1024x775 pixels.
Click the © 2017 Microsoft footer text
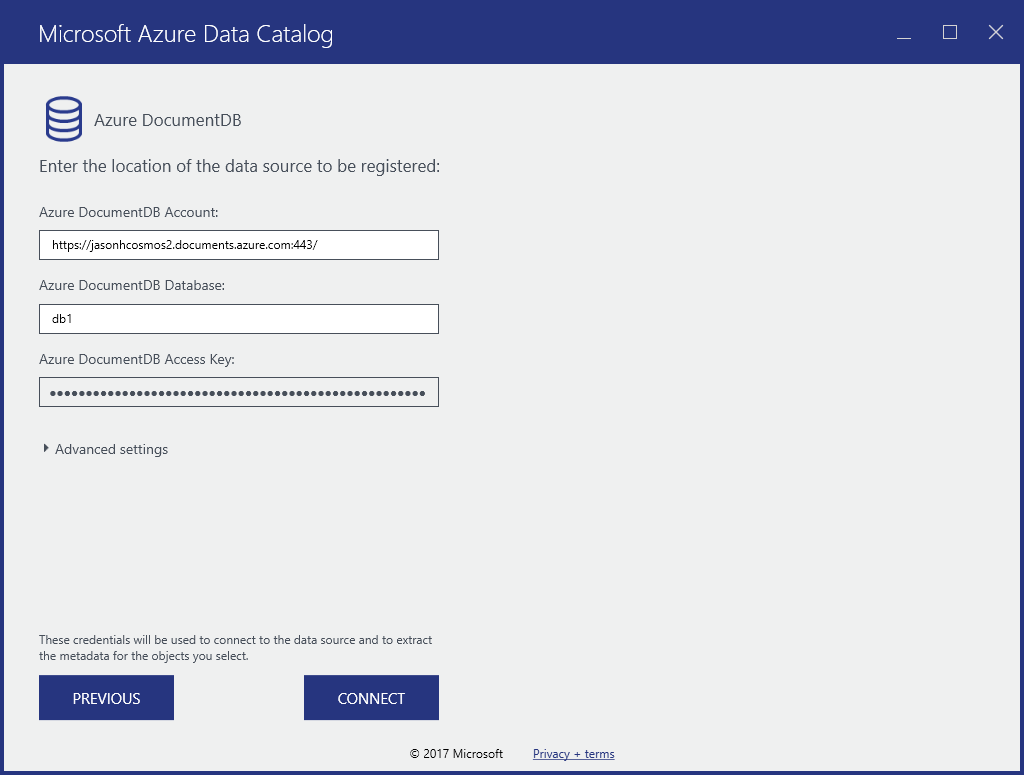[x=456, y=753]
